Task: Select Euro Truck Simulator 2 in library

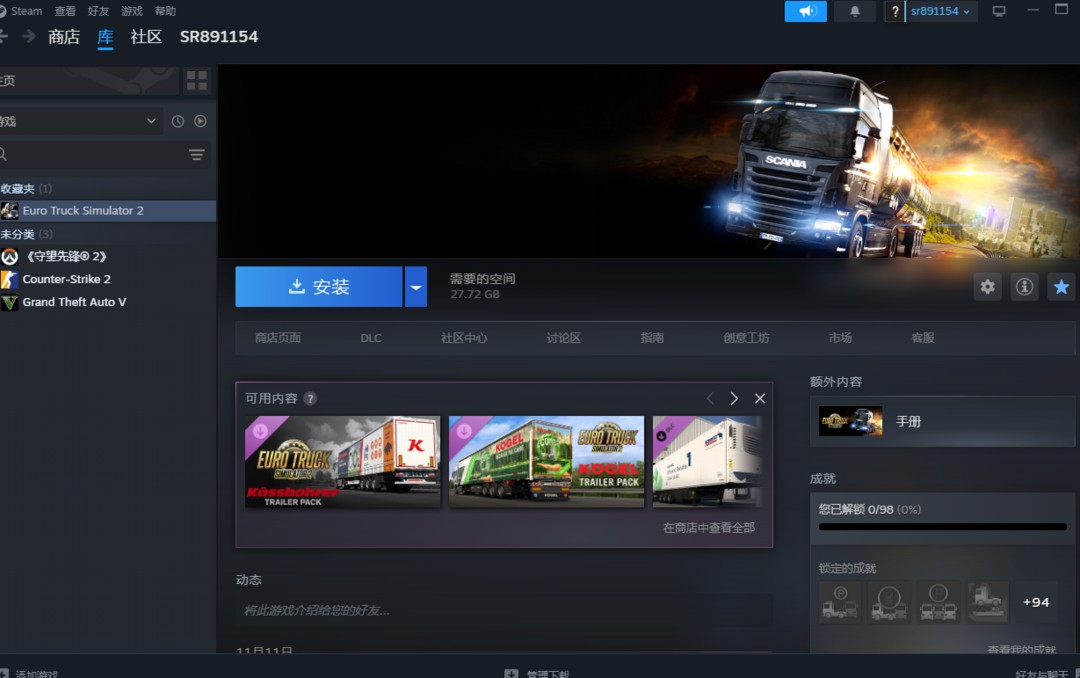Action: click(108, 211)
